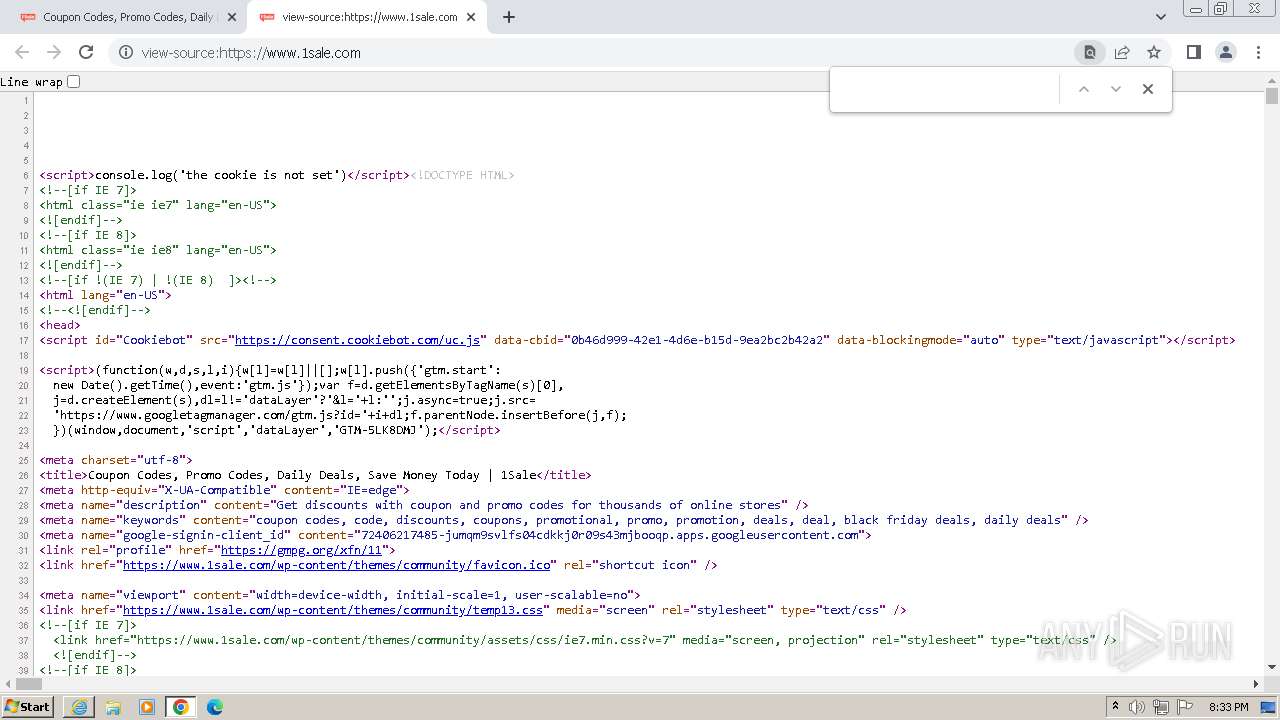Click the volume speaker tray icon
This screenshot has height=720, width=1280.
[x=1137, y=707]
